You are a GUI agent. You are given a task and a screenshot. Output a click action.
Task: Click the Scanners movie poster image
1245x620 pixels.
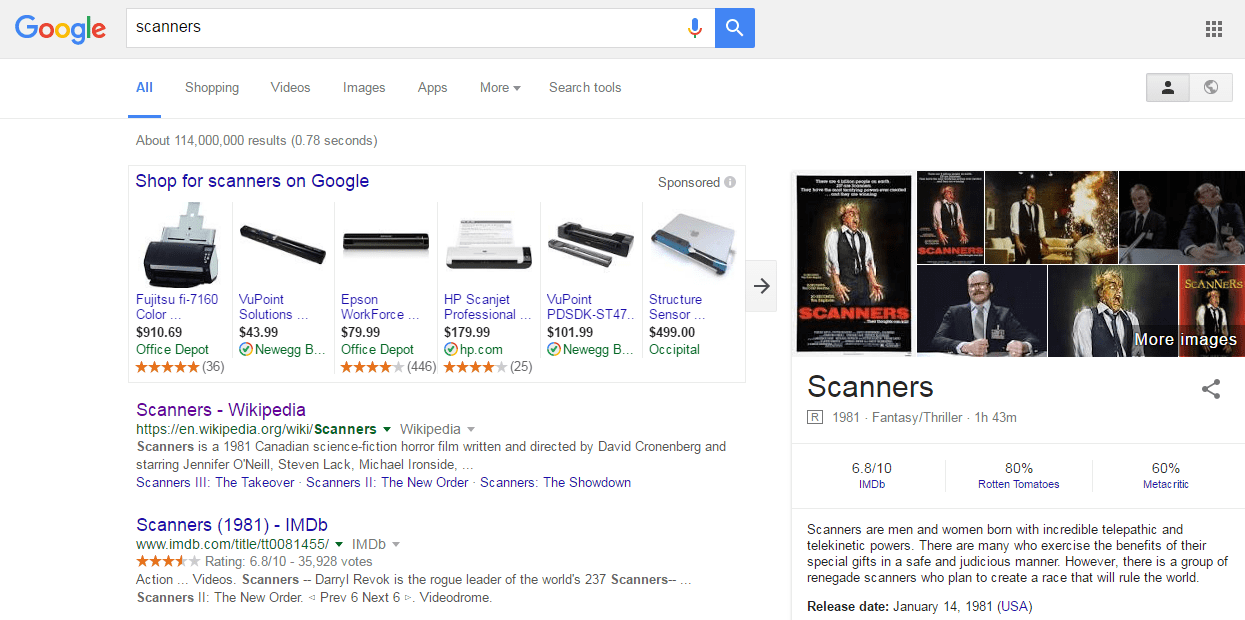point(853,264)
